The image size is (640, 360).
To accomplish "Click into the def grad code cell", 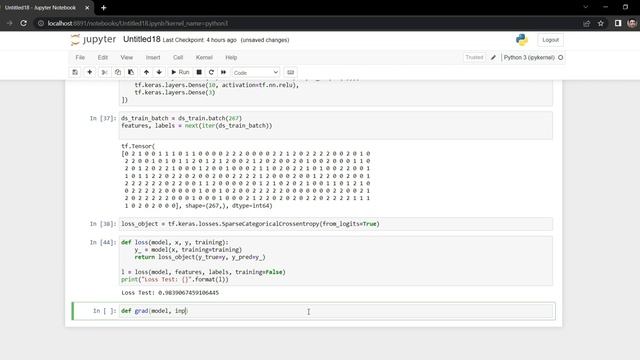I will coord(336,311).
